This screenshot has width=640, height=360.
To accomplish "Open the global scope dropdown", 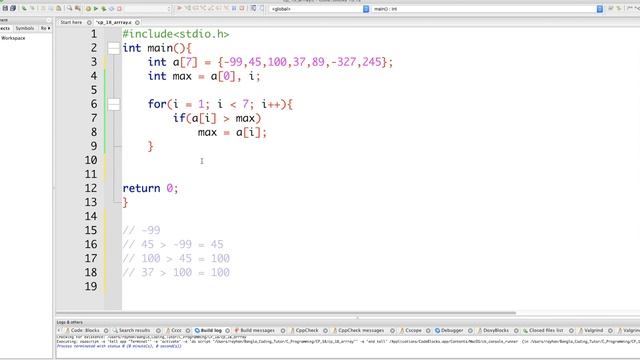I will pos(319,9).
